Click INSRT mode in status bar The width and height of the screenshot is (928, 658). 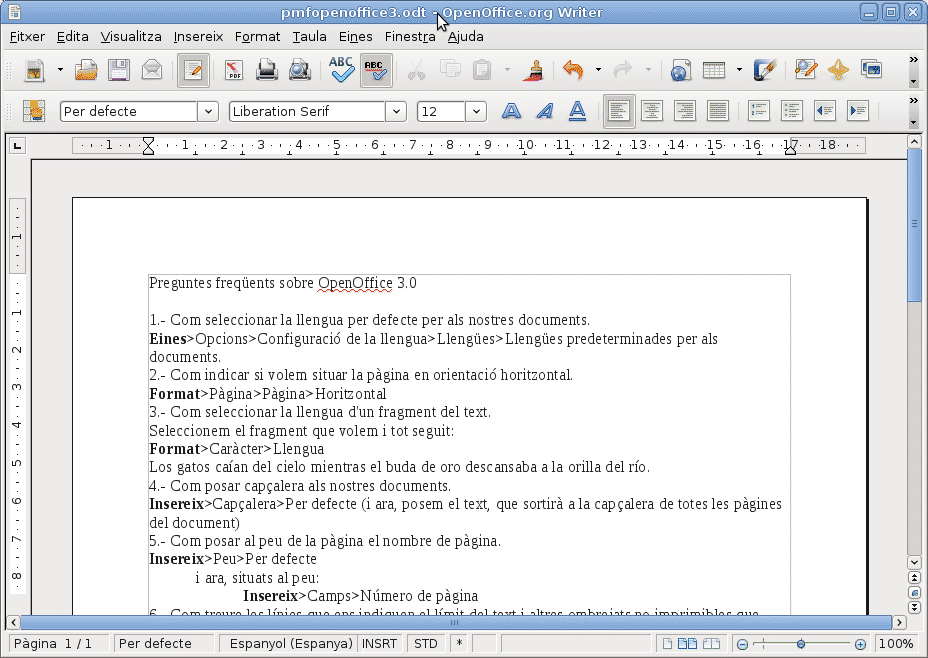point(379,644)
